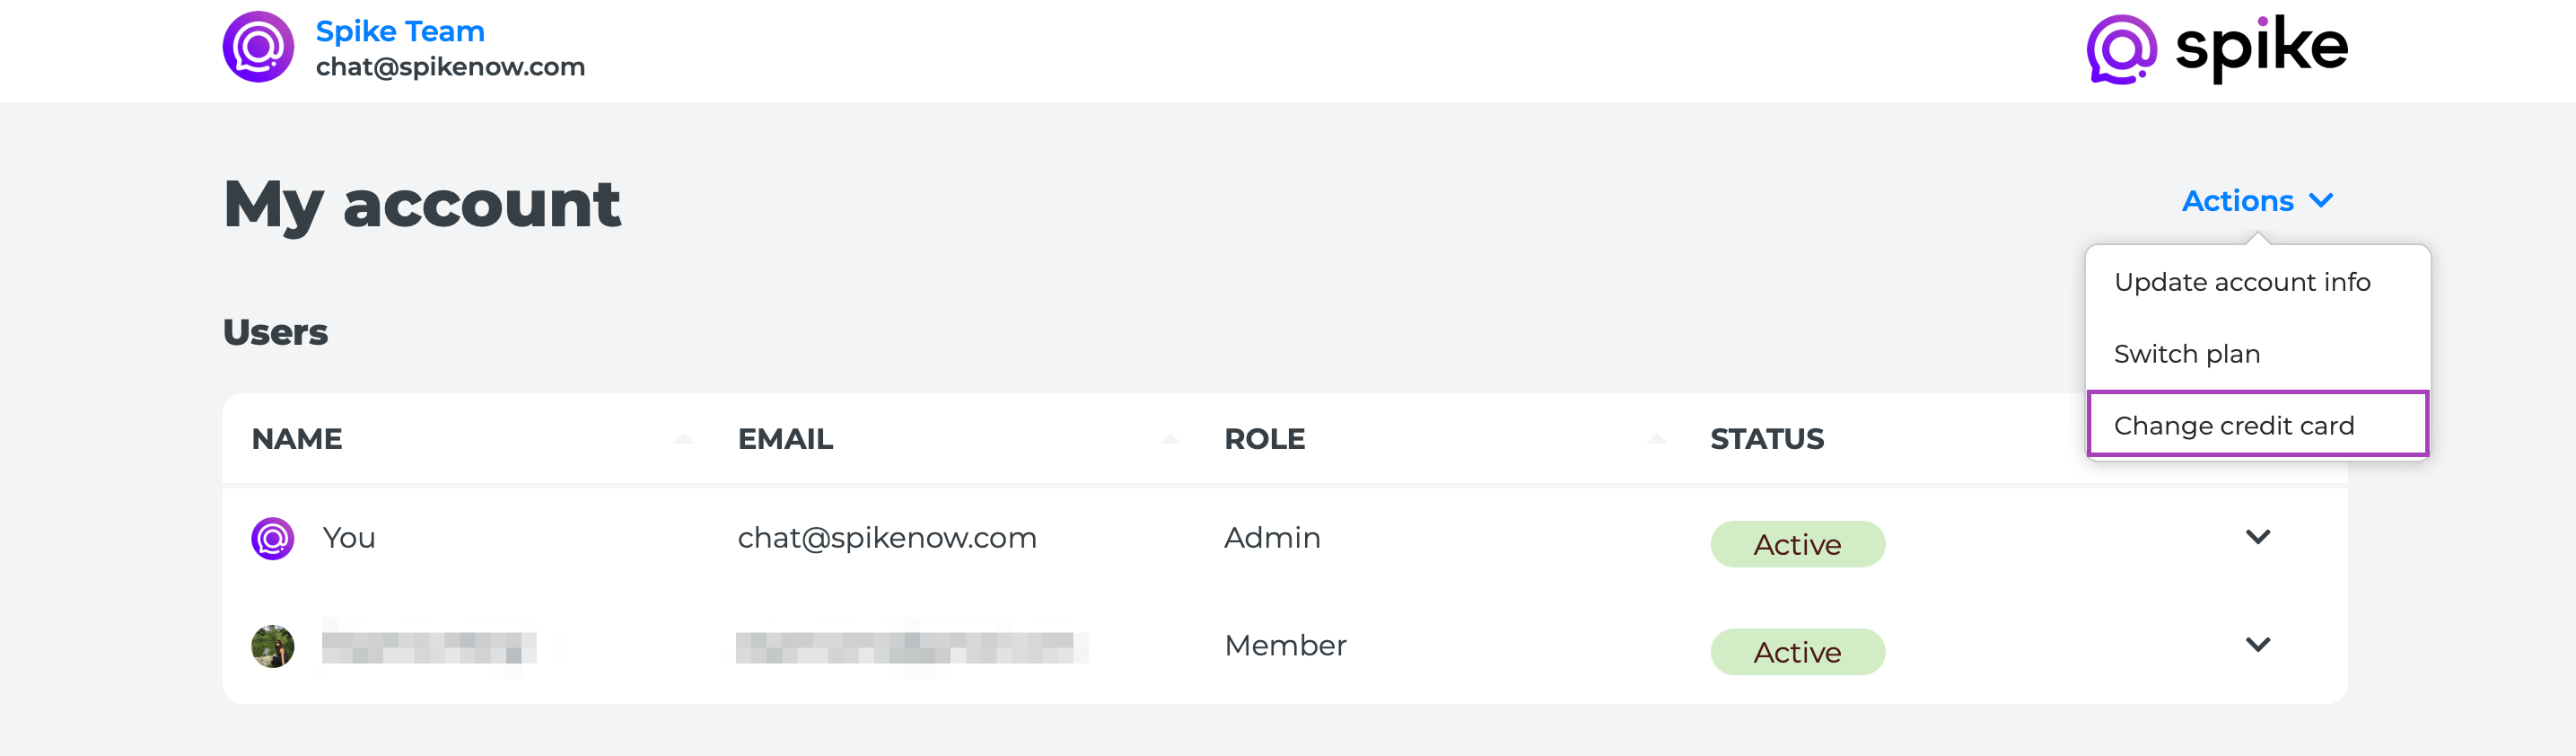Choose "Switch plan" in Actions menu

(x=2186, y=354)
